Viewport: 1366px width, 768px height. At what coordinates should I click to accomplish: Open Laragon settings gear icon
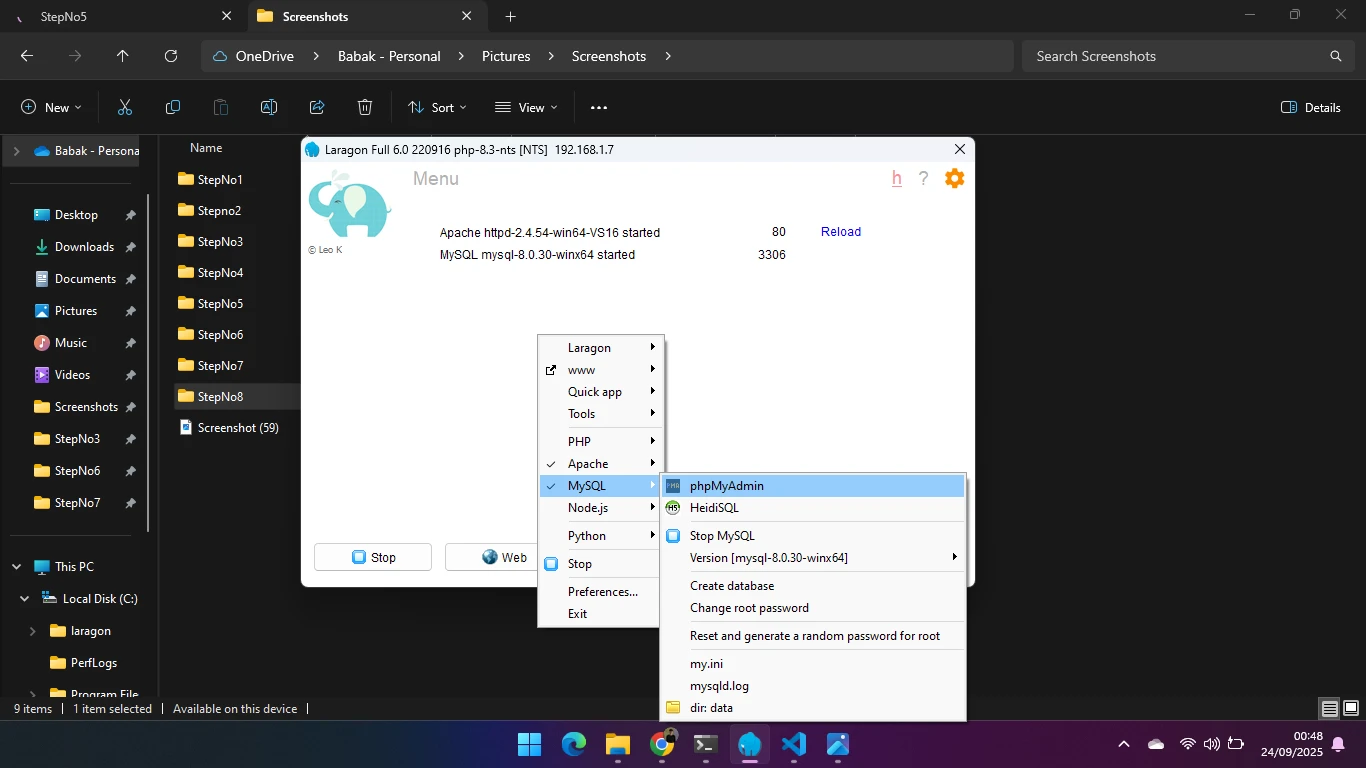pos(954,179)
